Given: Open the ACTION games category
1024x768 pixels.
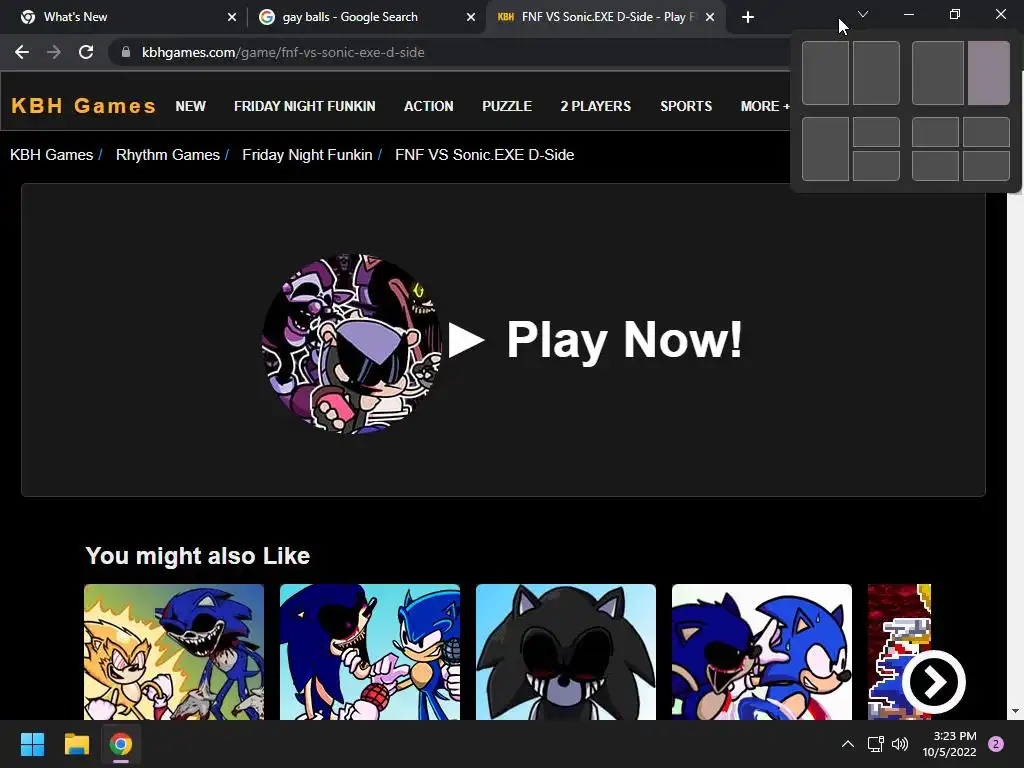Looking at the screenshot, I should (x=428, y=106).
